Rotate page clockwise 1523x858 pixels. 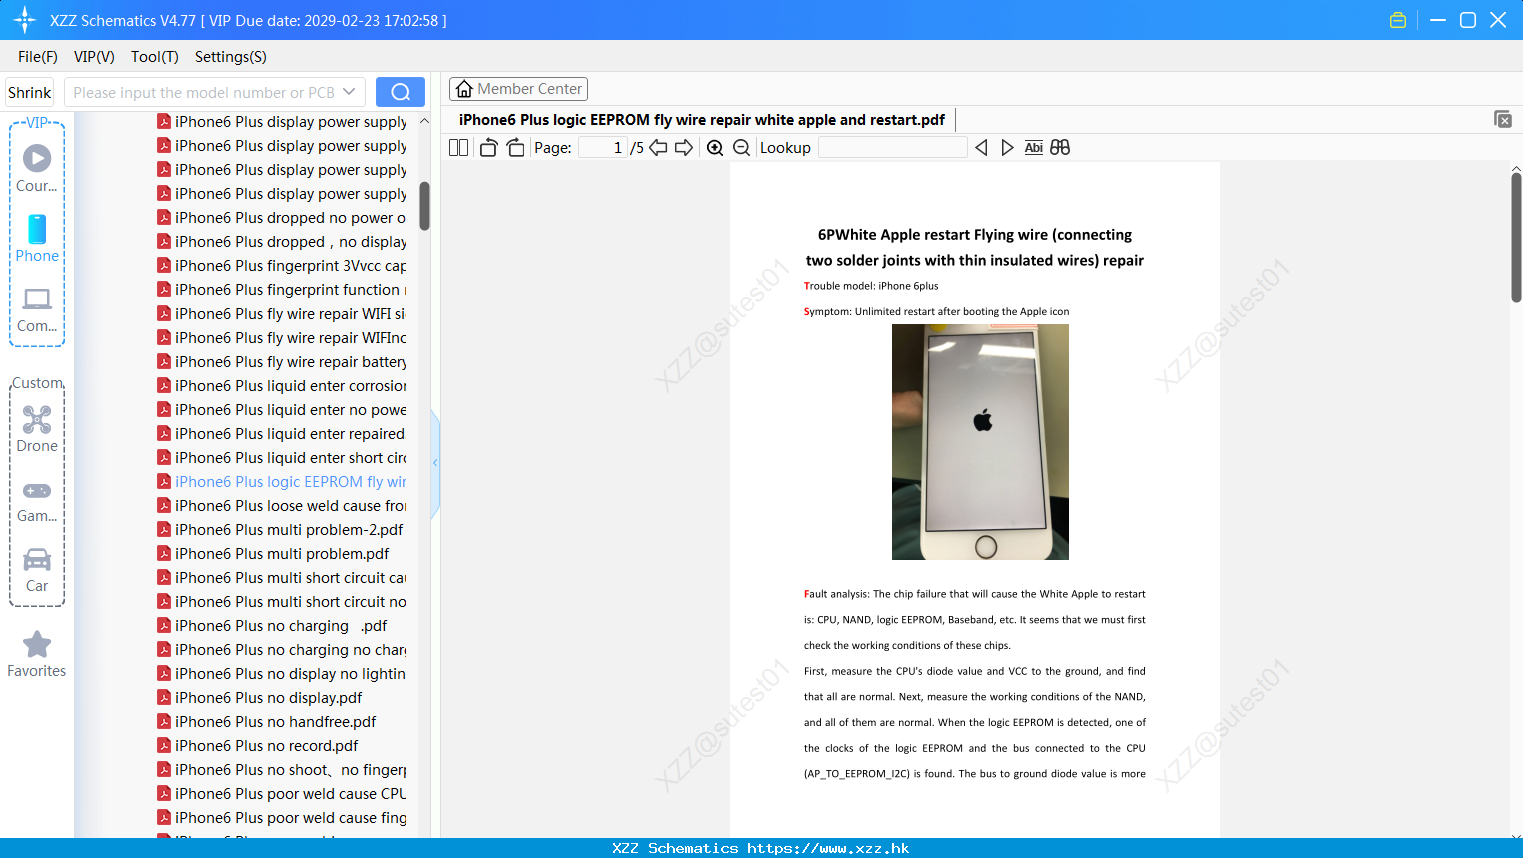[x=516, y=147]
